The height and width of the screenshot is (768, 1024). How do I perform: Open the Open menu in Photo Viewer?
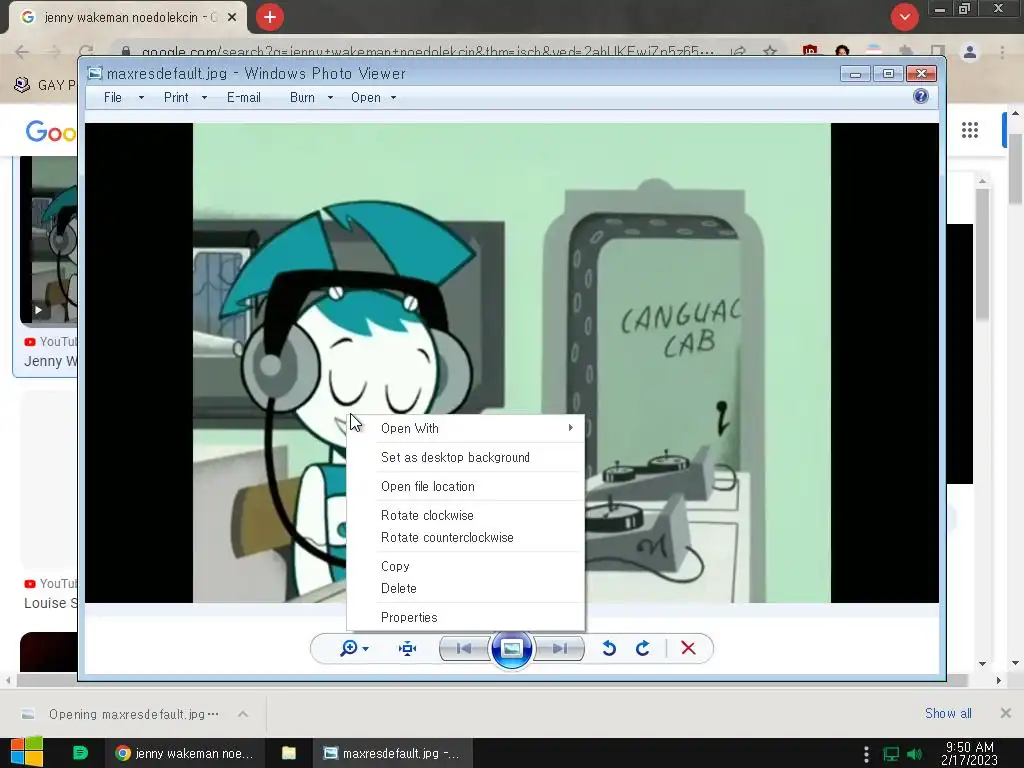366,97
